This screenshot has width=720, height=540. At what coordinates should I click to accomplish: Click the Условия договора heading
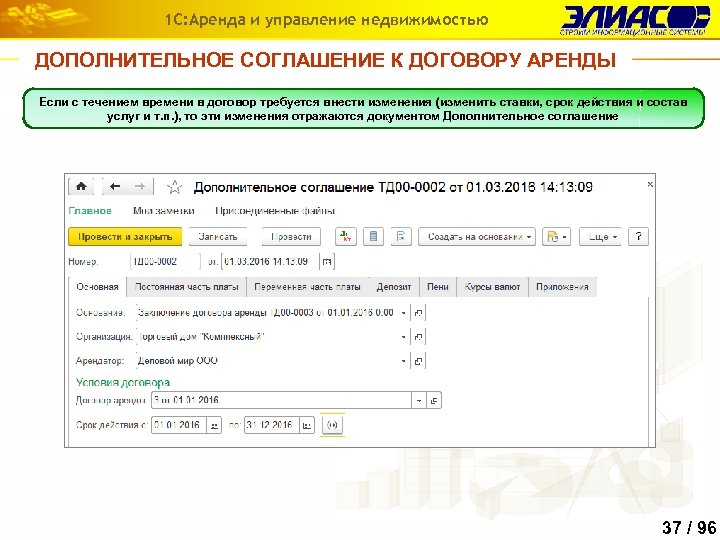(x=123, y=382)
